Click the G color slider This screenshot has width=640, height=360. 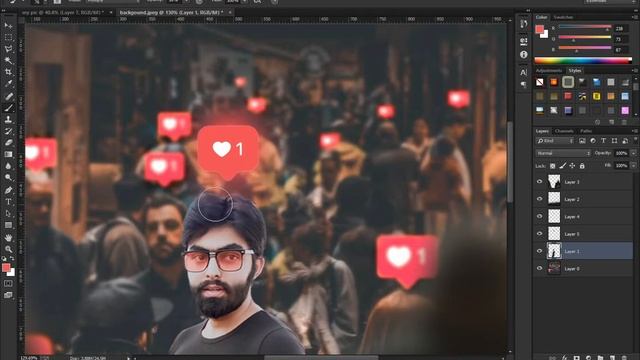[584, 38]
